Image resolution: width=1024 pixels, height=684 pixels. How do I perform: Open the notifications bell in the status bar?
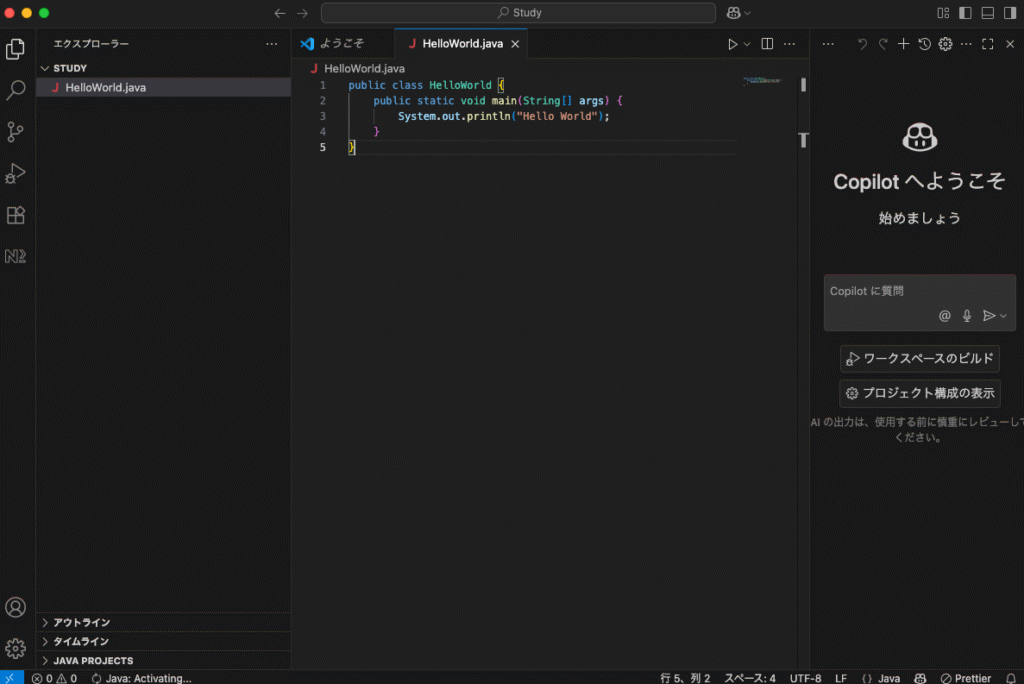(1011, 678)
